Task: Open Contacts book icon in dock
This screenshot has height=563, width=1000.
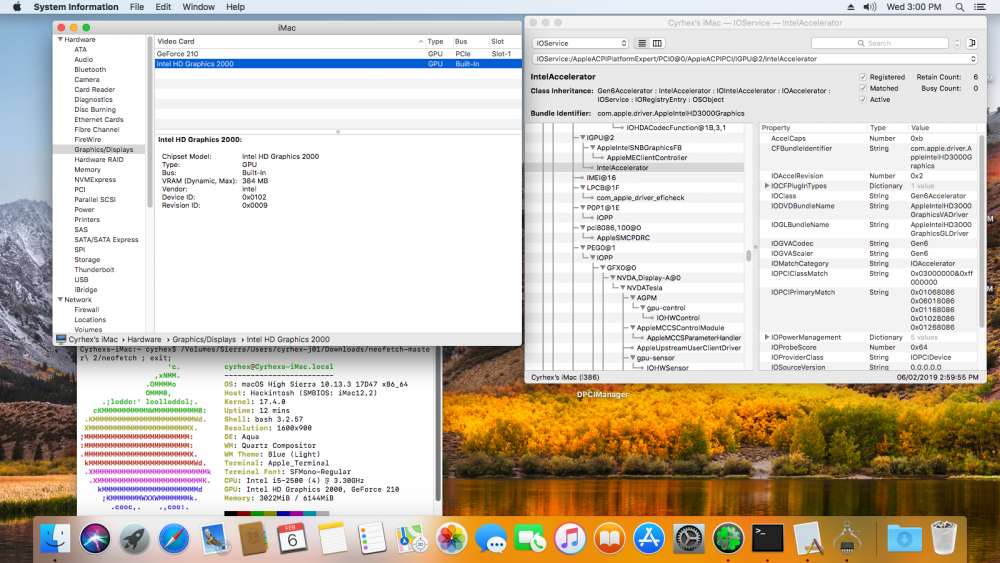Action: pos(253,539)
